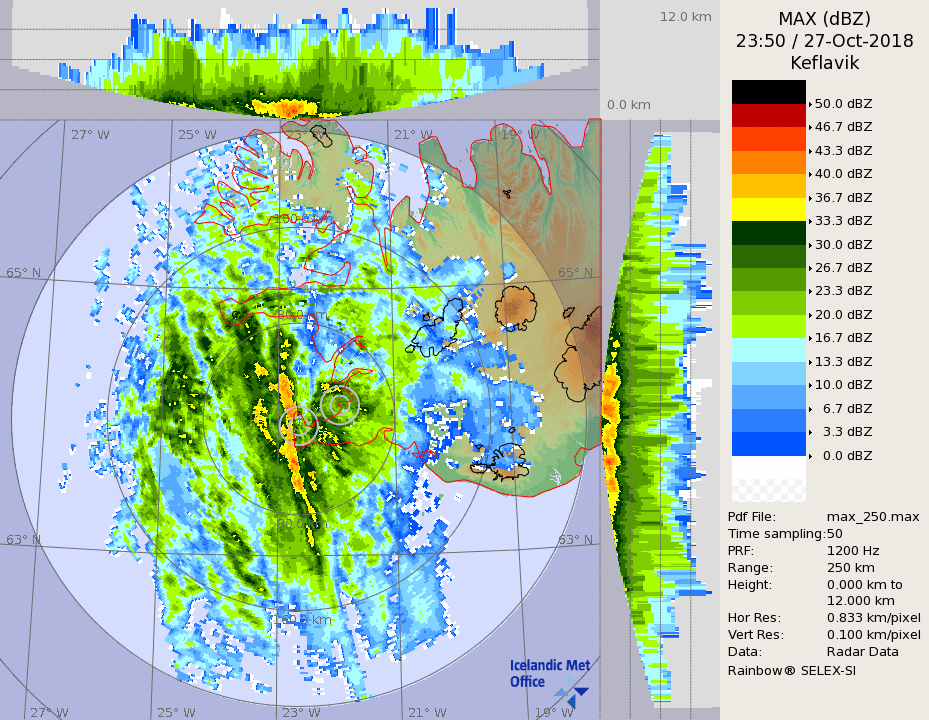The width and height of the screenshot is (929, 720).
Task: Click the Keflavik radar site circle marker
Action: 299,423
